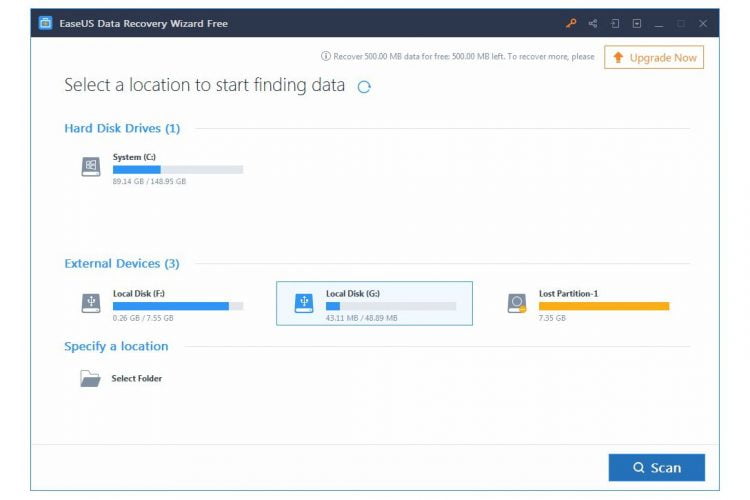
Task: Click the Lost Partition-1 name
Action: point(568,293)
